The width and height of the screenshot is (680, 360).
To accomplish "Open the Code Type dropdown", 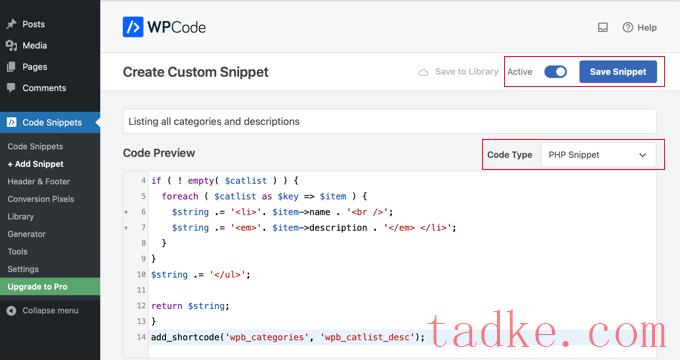I will 598,155.
